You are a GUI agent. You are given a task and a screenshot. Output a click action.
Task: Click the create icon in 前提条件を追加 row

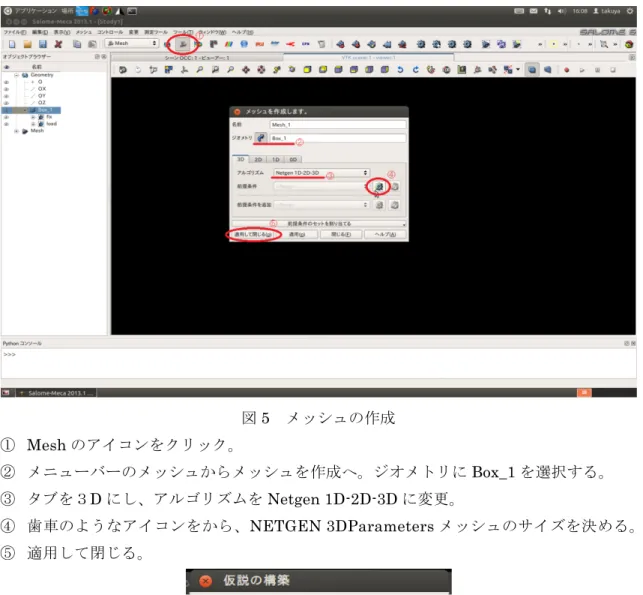(379, 205)
